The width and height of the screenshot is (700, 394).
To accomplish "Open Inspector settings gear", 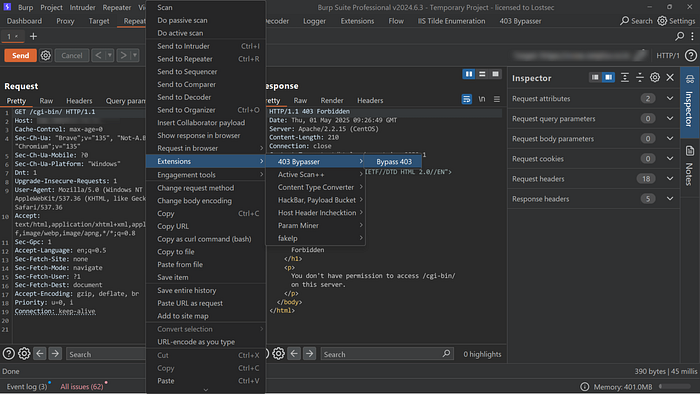I will [x=655, y=78].
